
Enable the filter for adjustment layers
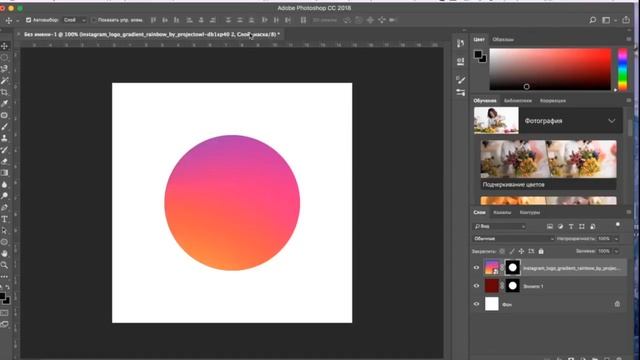[x=560, y=227]
